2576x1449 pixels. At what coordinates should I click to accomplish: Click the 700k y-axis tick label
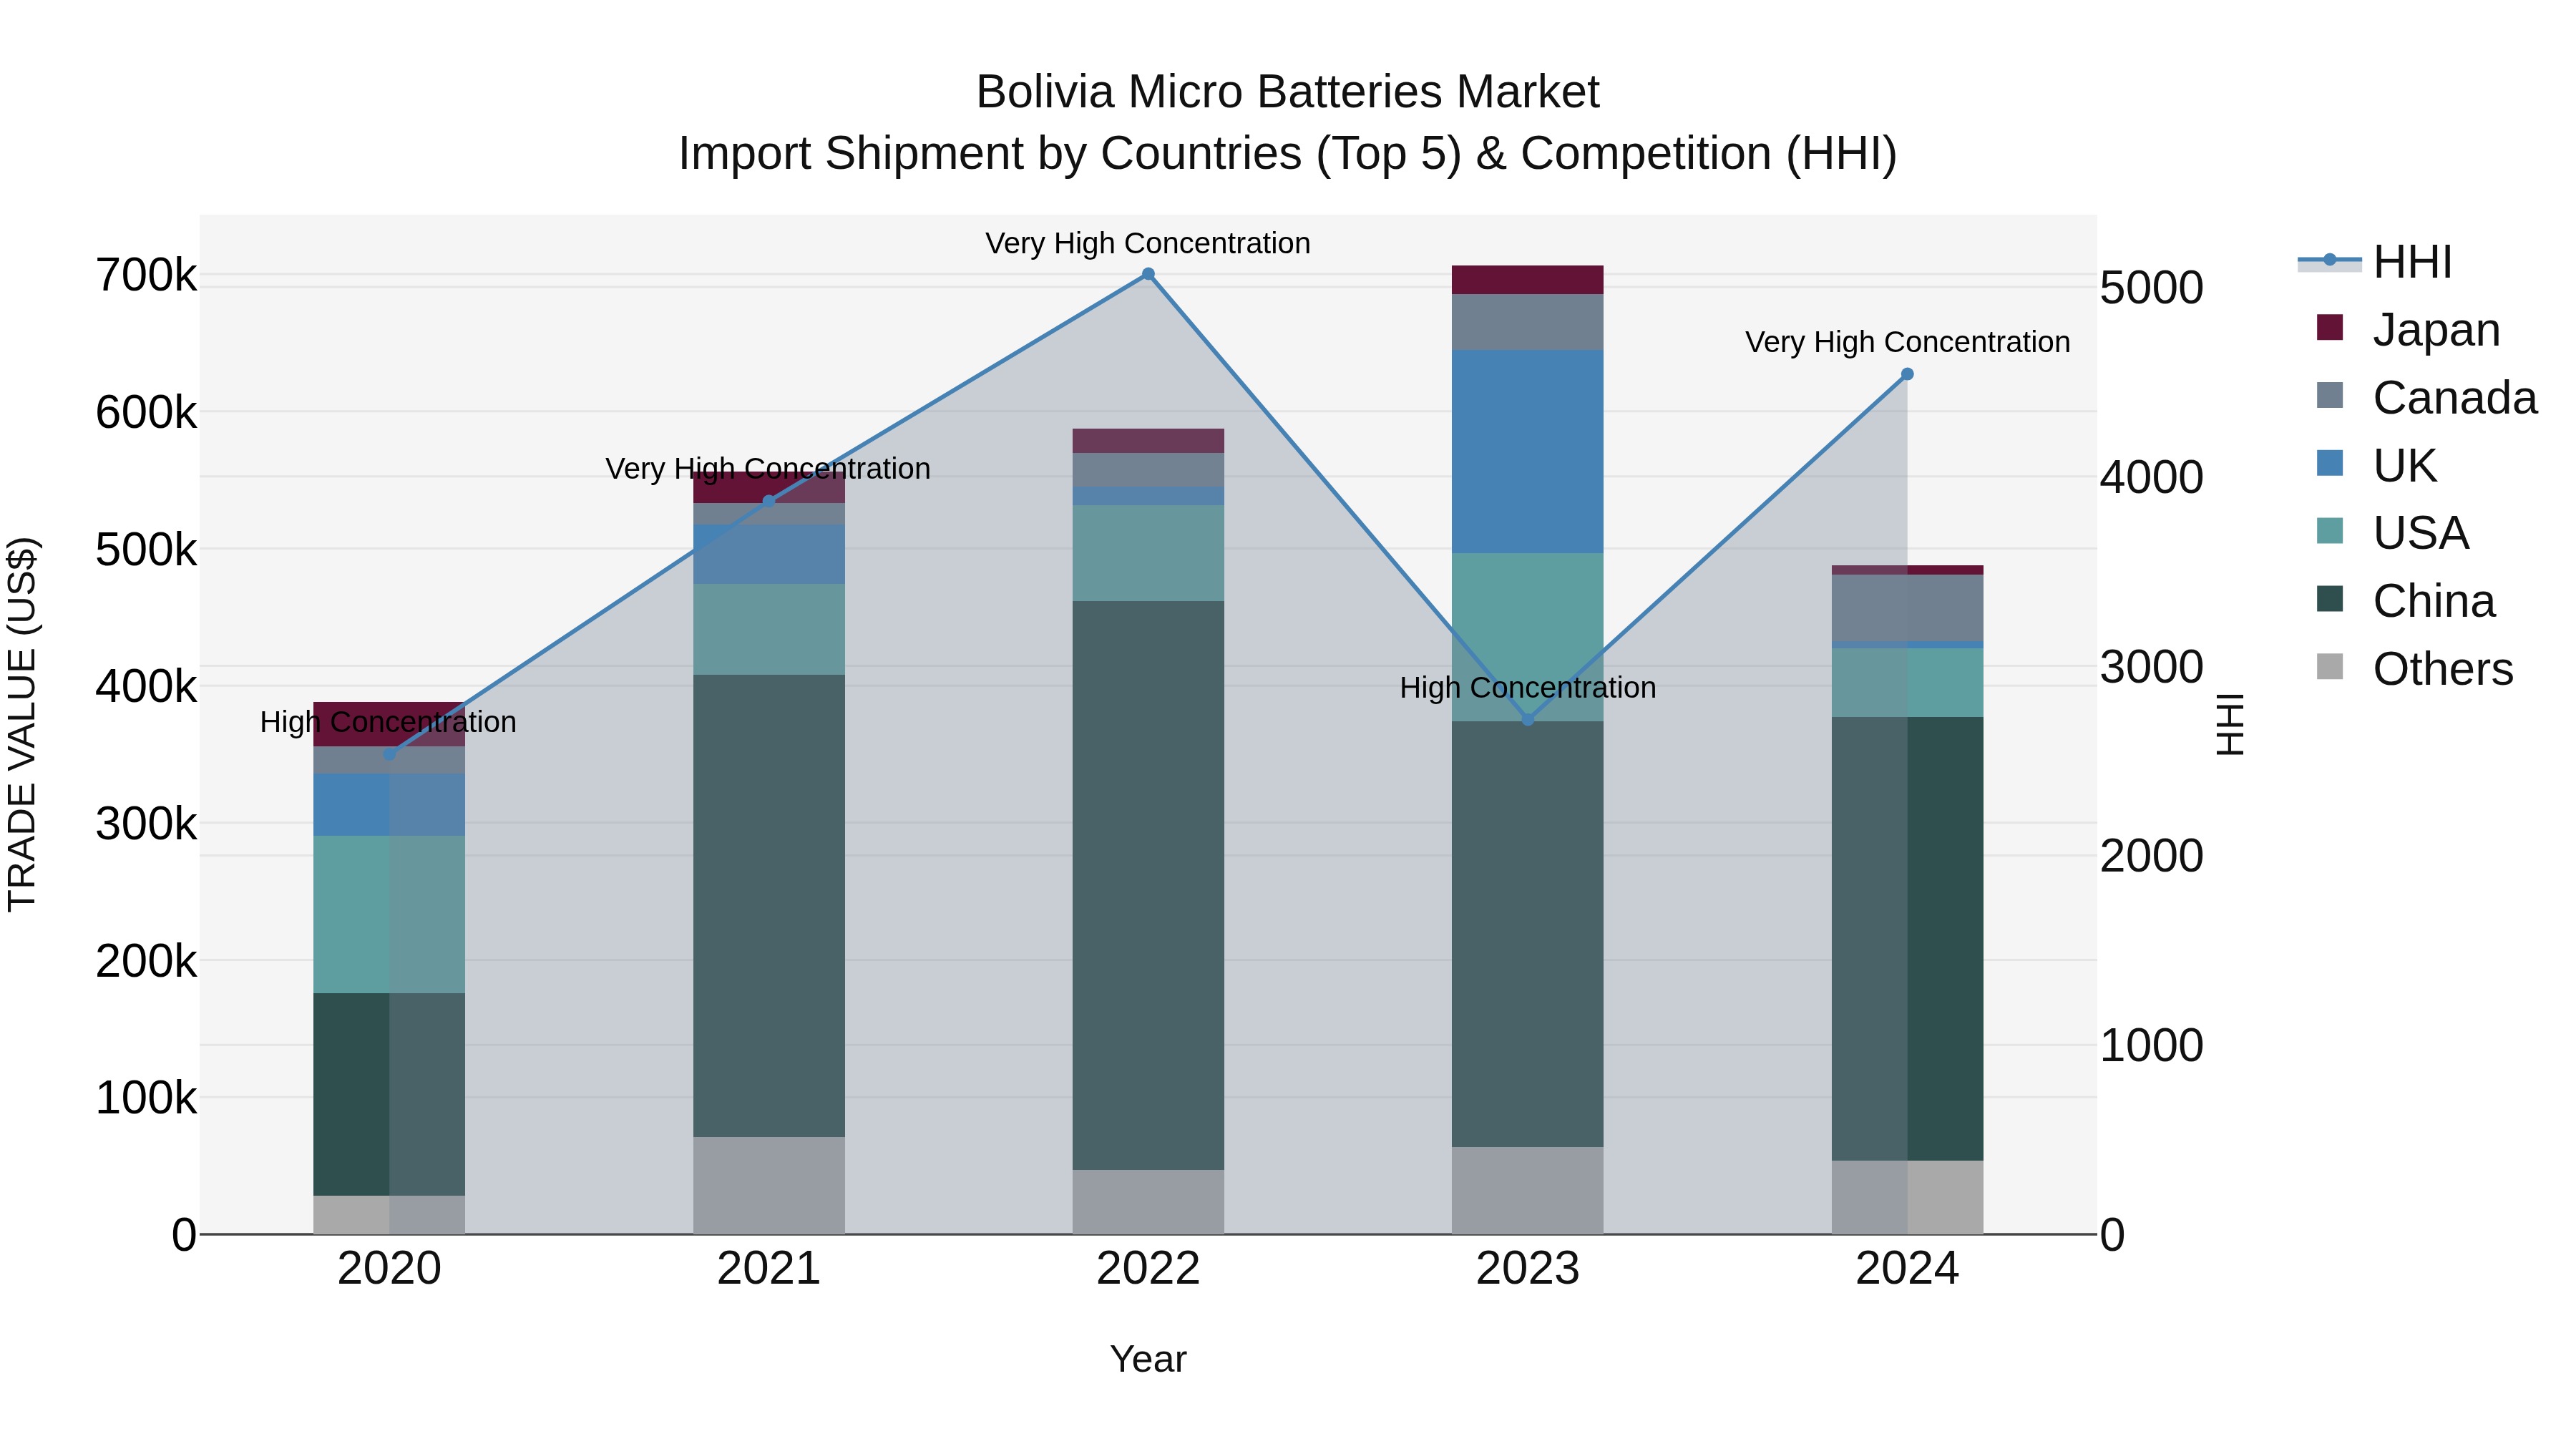(146, 275)
